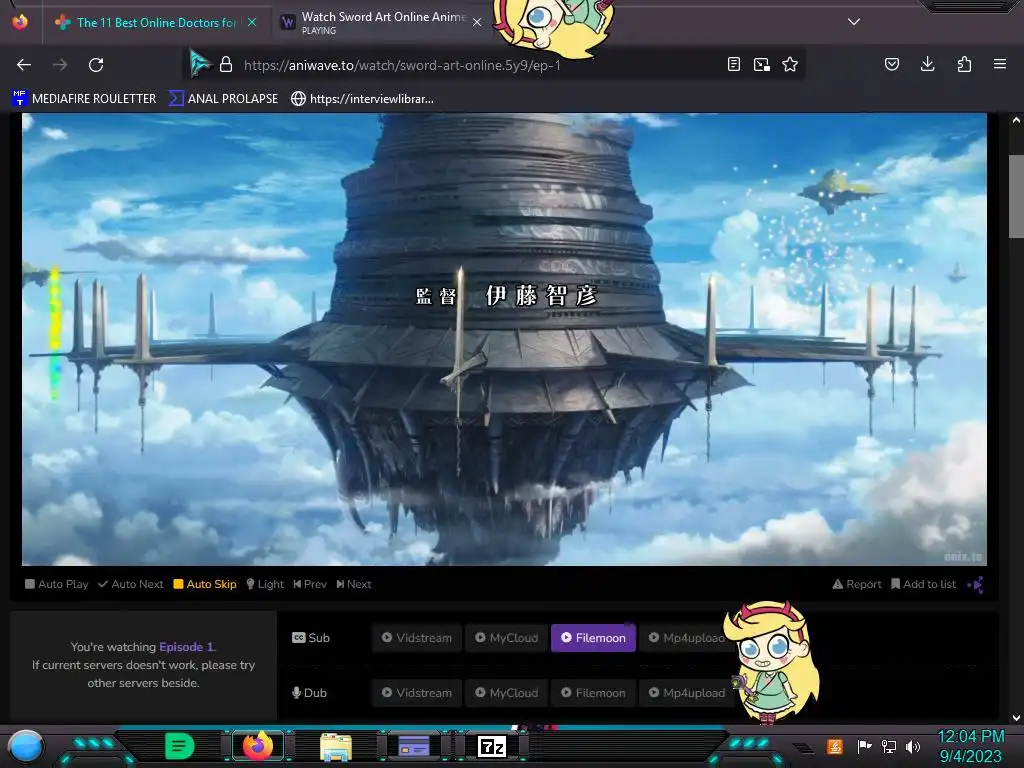Choose Dub Filemoon server
The image size is (1024, 768).
[x=593, y=692]
